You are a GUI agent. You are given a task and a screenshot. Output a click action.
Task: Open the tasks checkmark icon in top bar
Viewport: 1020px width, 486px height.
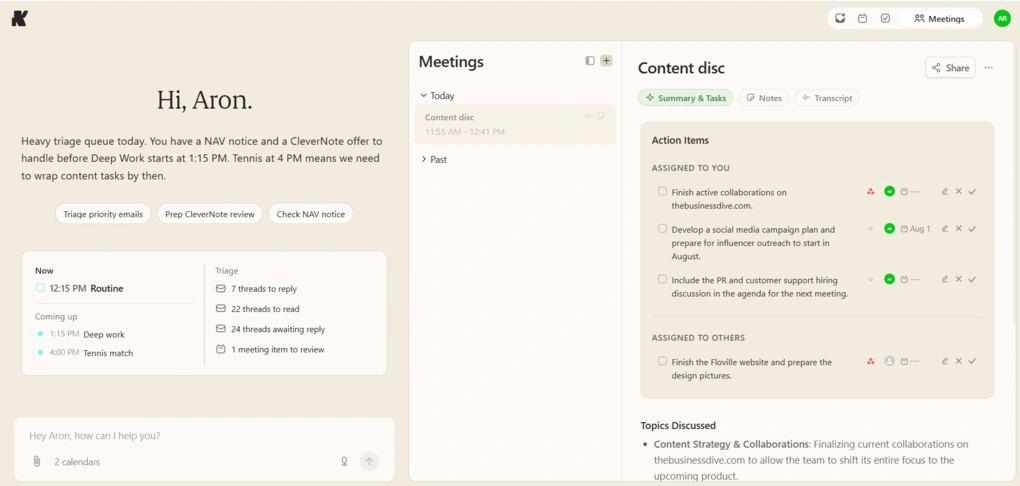(x=885, y=18)
